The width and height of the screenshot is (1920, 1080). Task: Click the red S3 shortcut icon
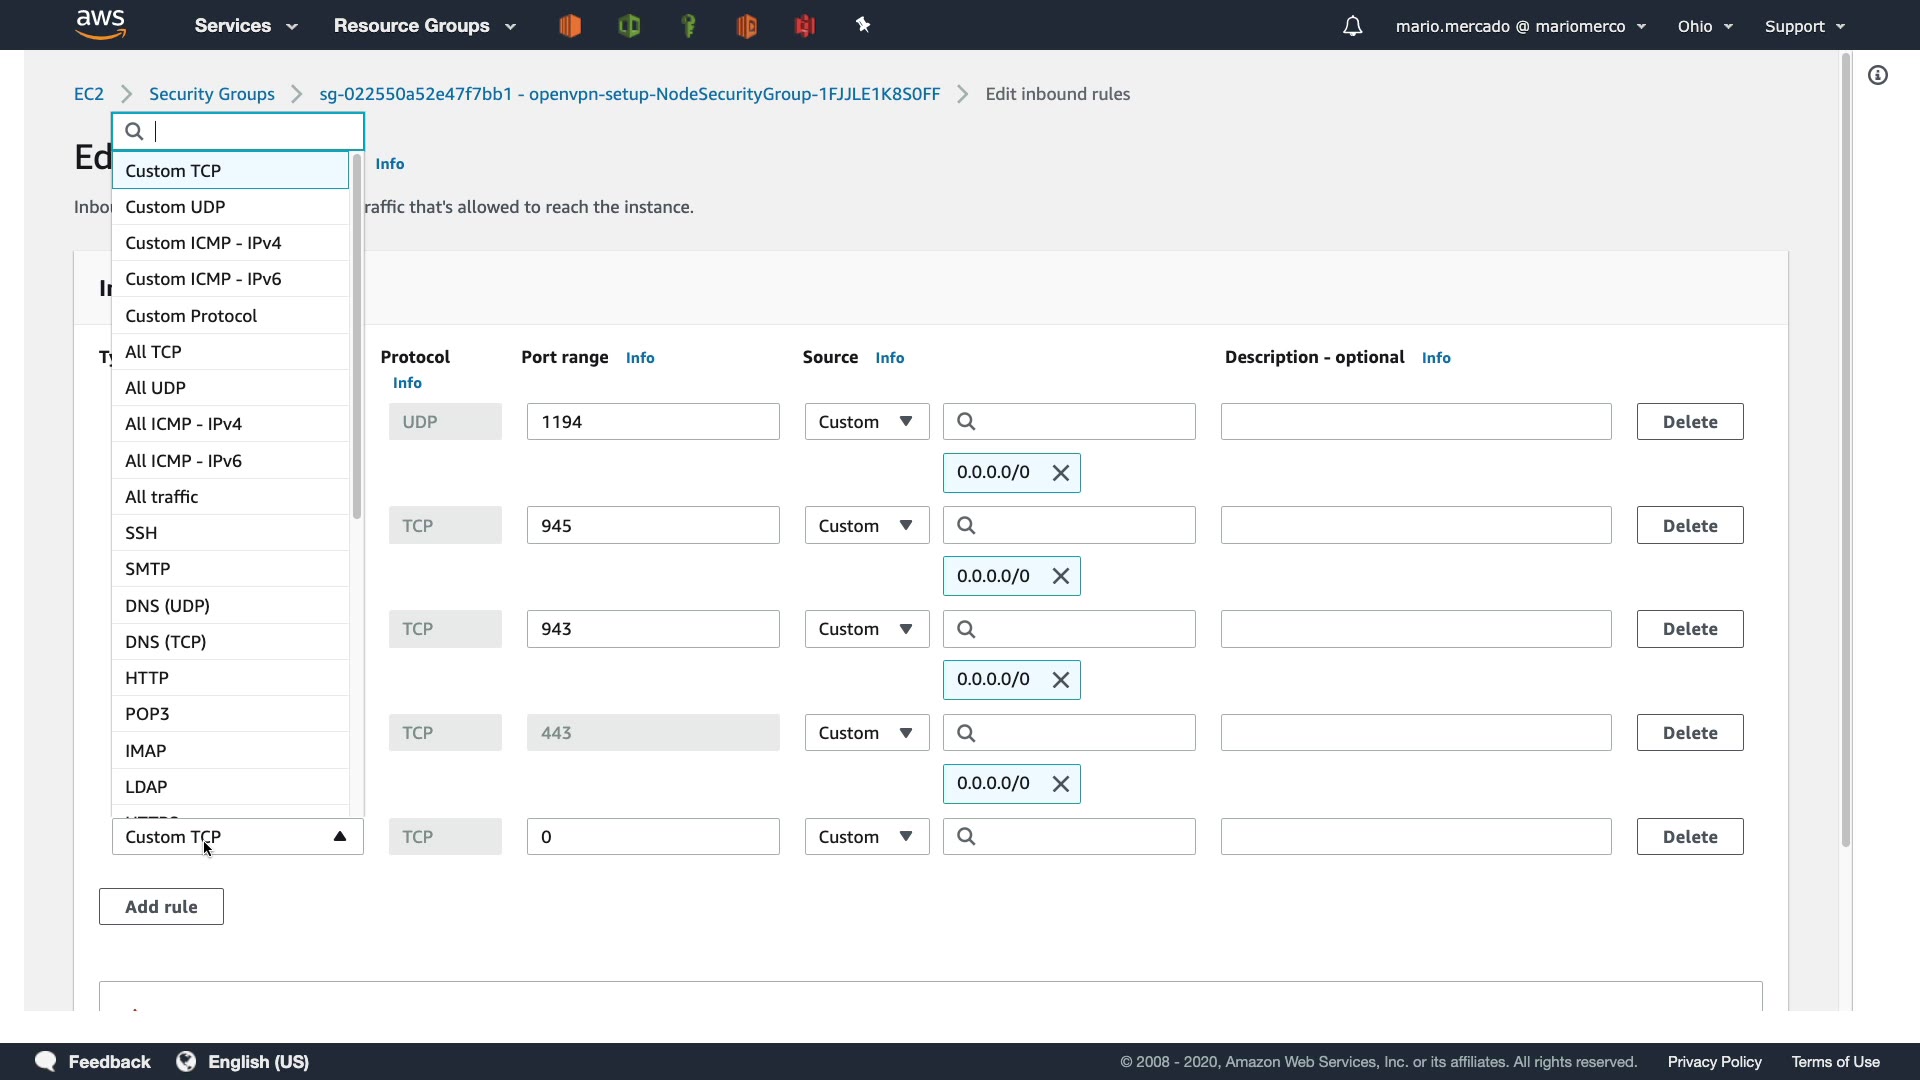(805, 26)
